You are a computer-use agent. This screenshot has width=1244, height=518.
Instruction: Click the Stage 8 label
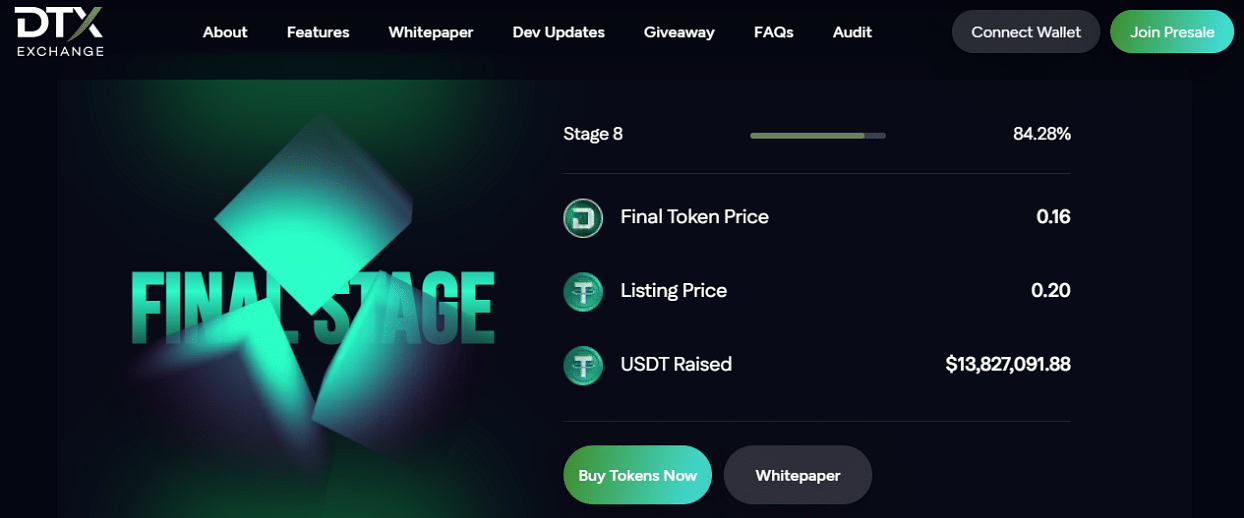coord(593,134)
